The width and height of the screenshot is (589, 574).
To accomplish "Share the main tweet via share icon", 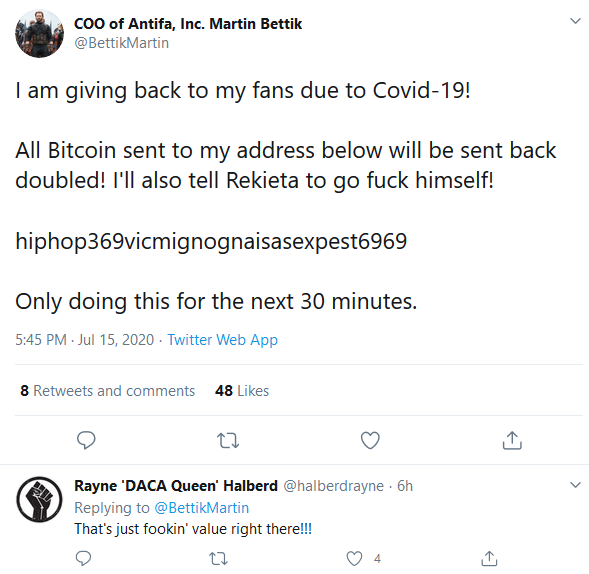I will (512, 440).
